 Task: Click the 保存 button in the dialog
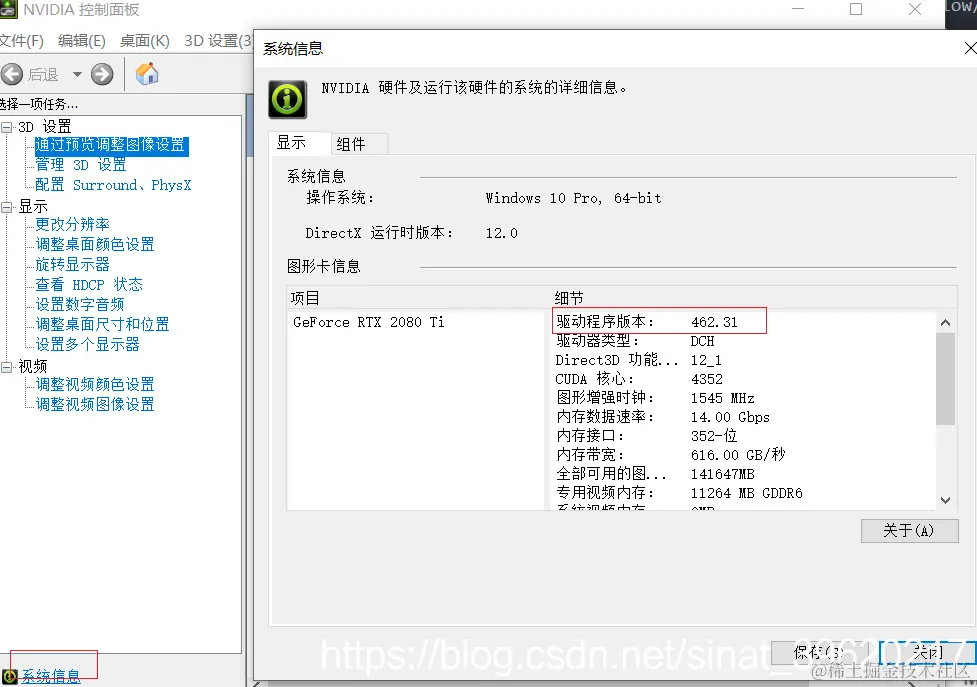[x=819, y=653]
